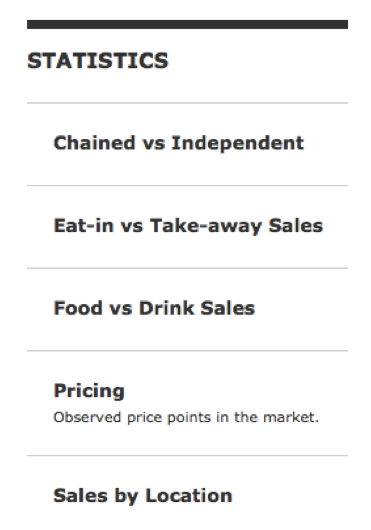Viewport: 371px width, 530px height.
Task: Click the word 'Location' in the last entry
Action: [189, 496]
